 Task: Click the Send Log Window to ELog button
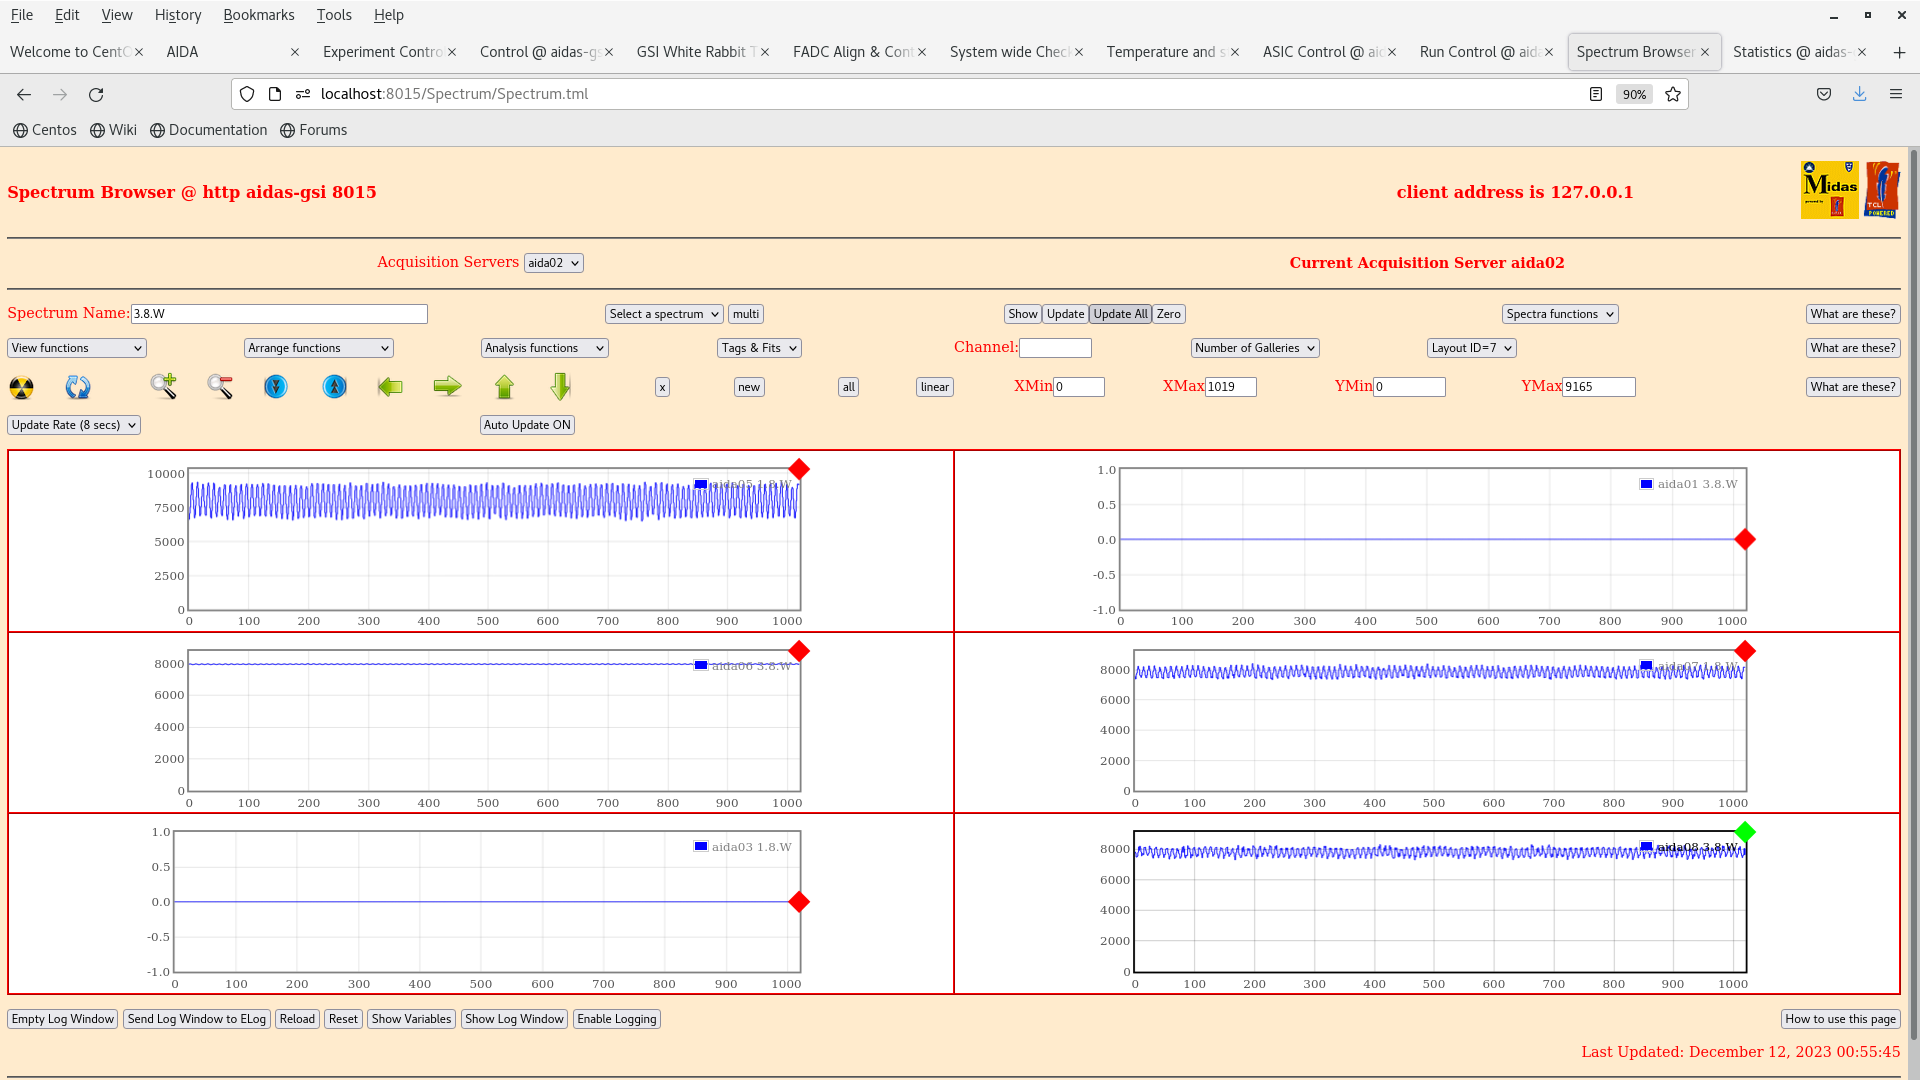point(196,1018)
